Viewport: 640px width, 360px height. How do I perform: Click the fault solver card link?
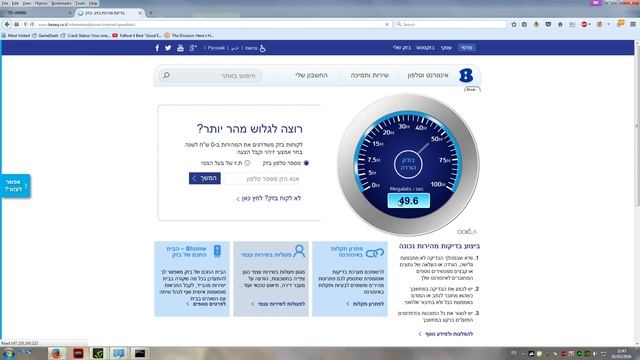pos(365,304)
